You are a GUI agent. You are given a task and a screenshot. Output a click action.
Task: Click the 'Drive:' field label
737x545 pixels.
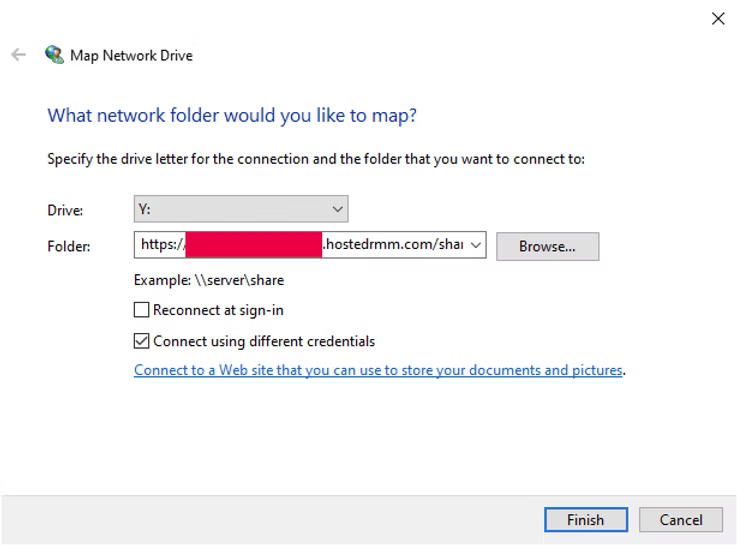[x=65, y=210]
